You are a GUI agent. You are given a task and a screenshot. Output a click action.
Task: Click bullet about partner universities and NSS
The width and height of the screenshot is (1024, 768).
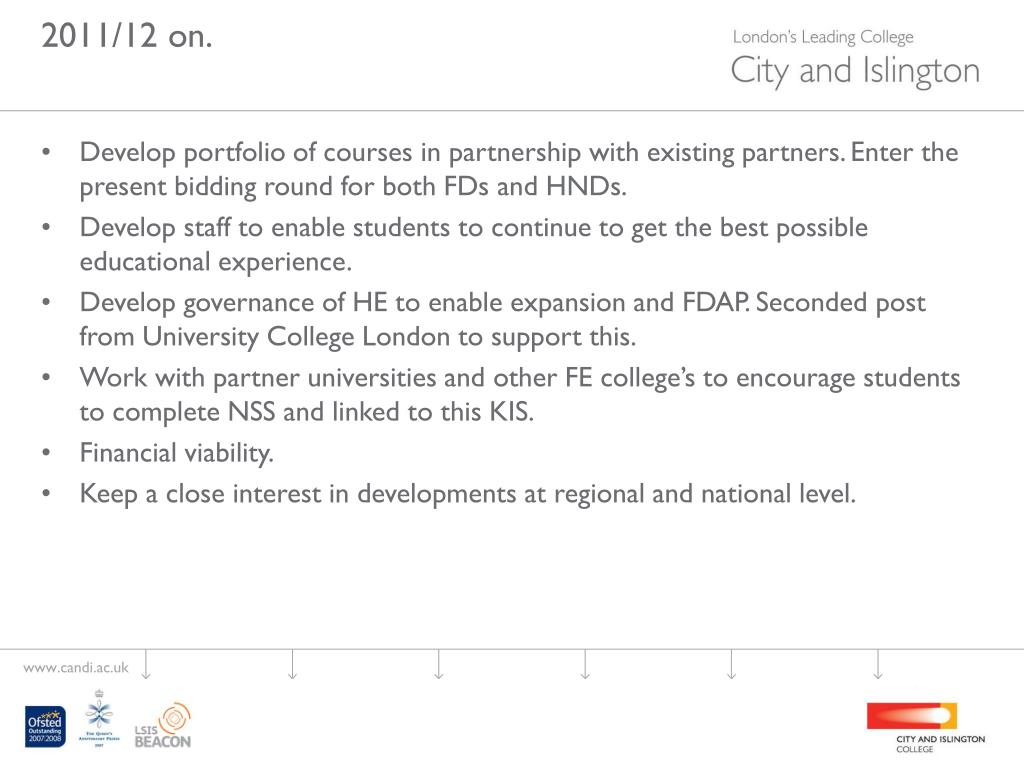[520, 394]
